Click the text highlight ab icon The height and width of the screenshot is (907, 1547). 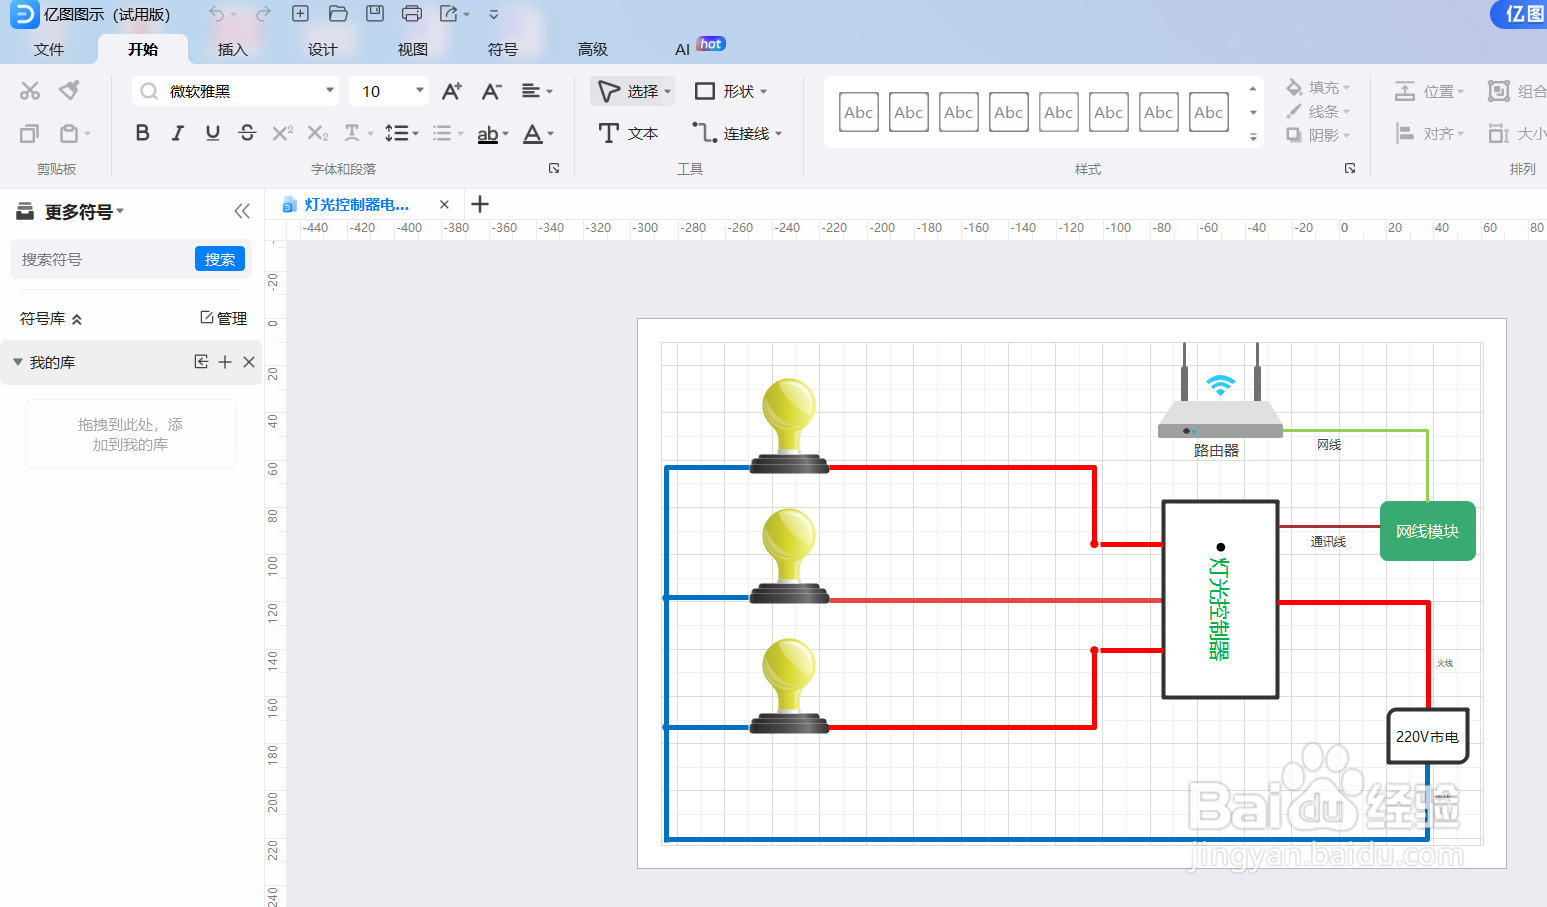(x=488, y=133)
